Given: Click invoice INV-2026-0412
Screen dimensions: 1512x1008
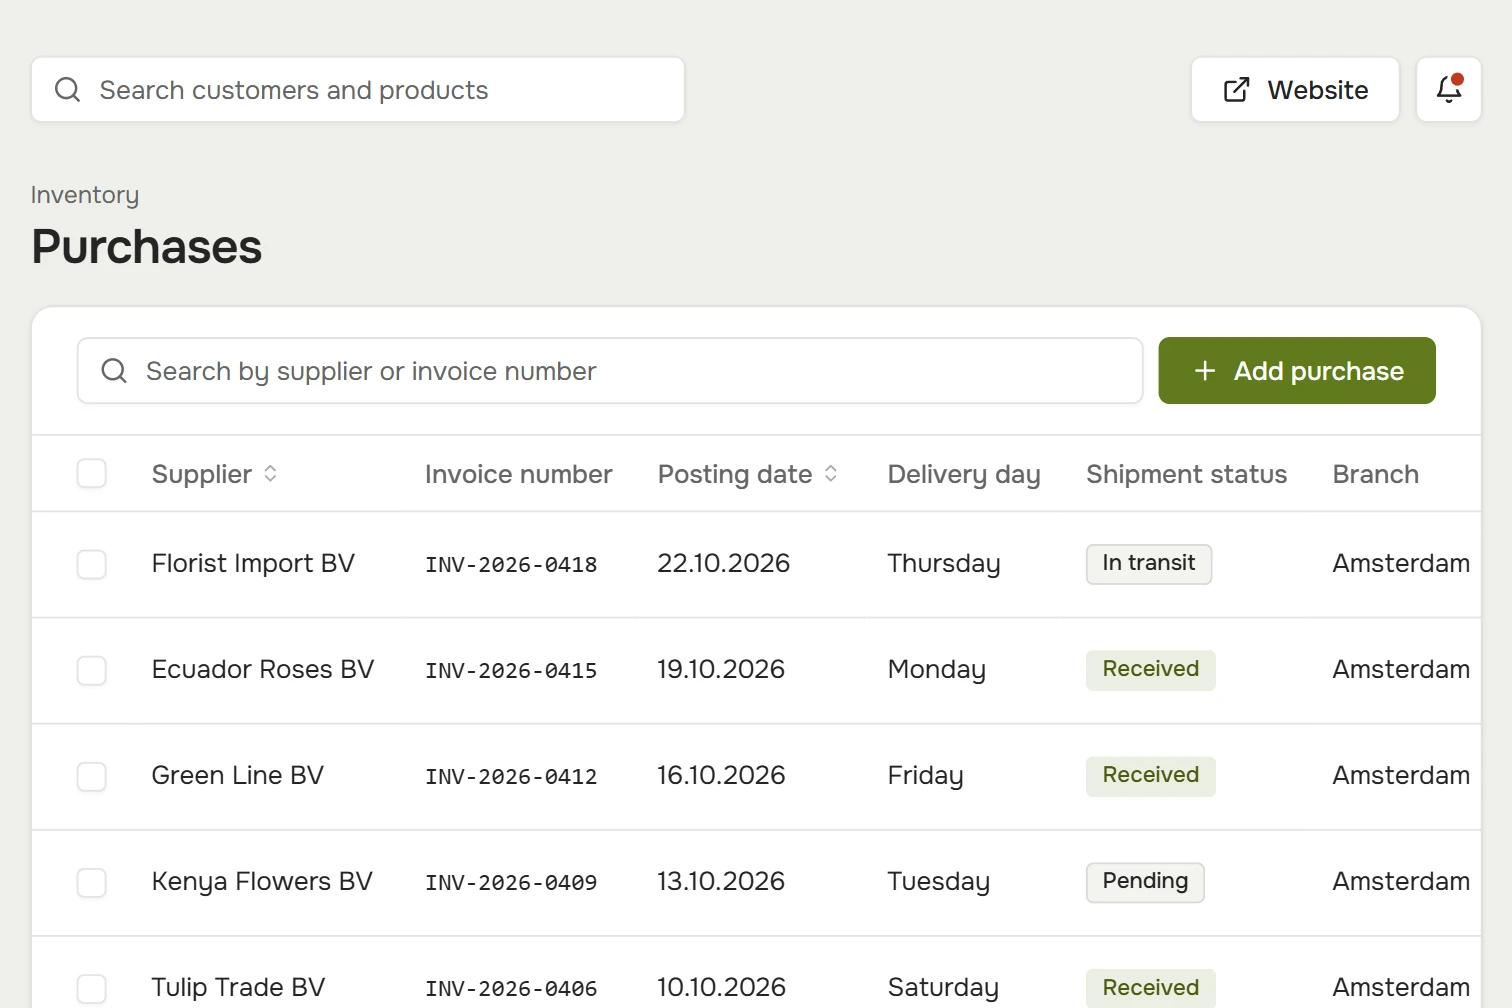Looking at the screenshot, I should [x=511, y=777].
